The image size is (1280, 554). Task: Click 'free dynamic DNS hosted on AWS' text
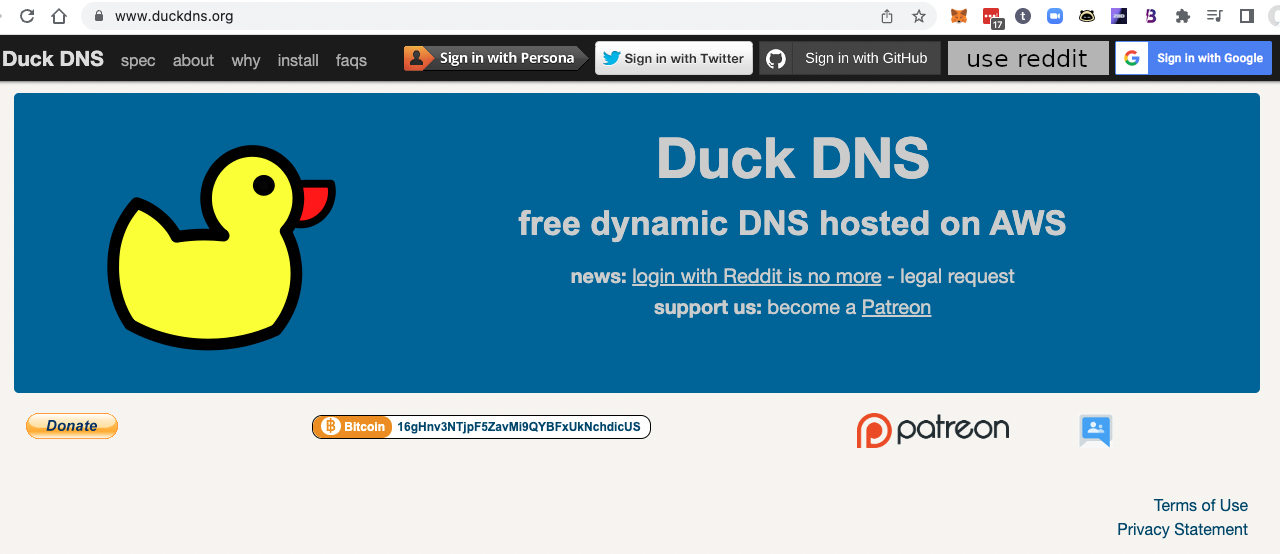pos(792,223)
